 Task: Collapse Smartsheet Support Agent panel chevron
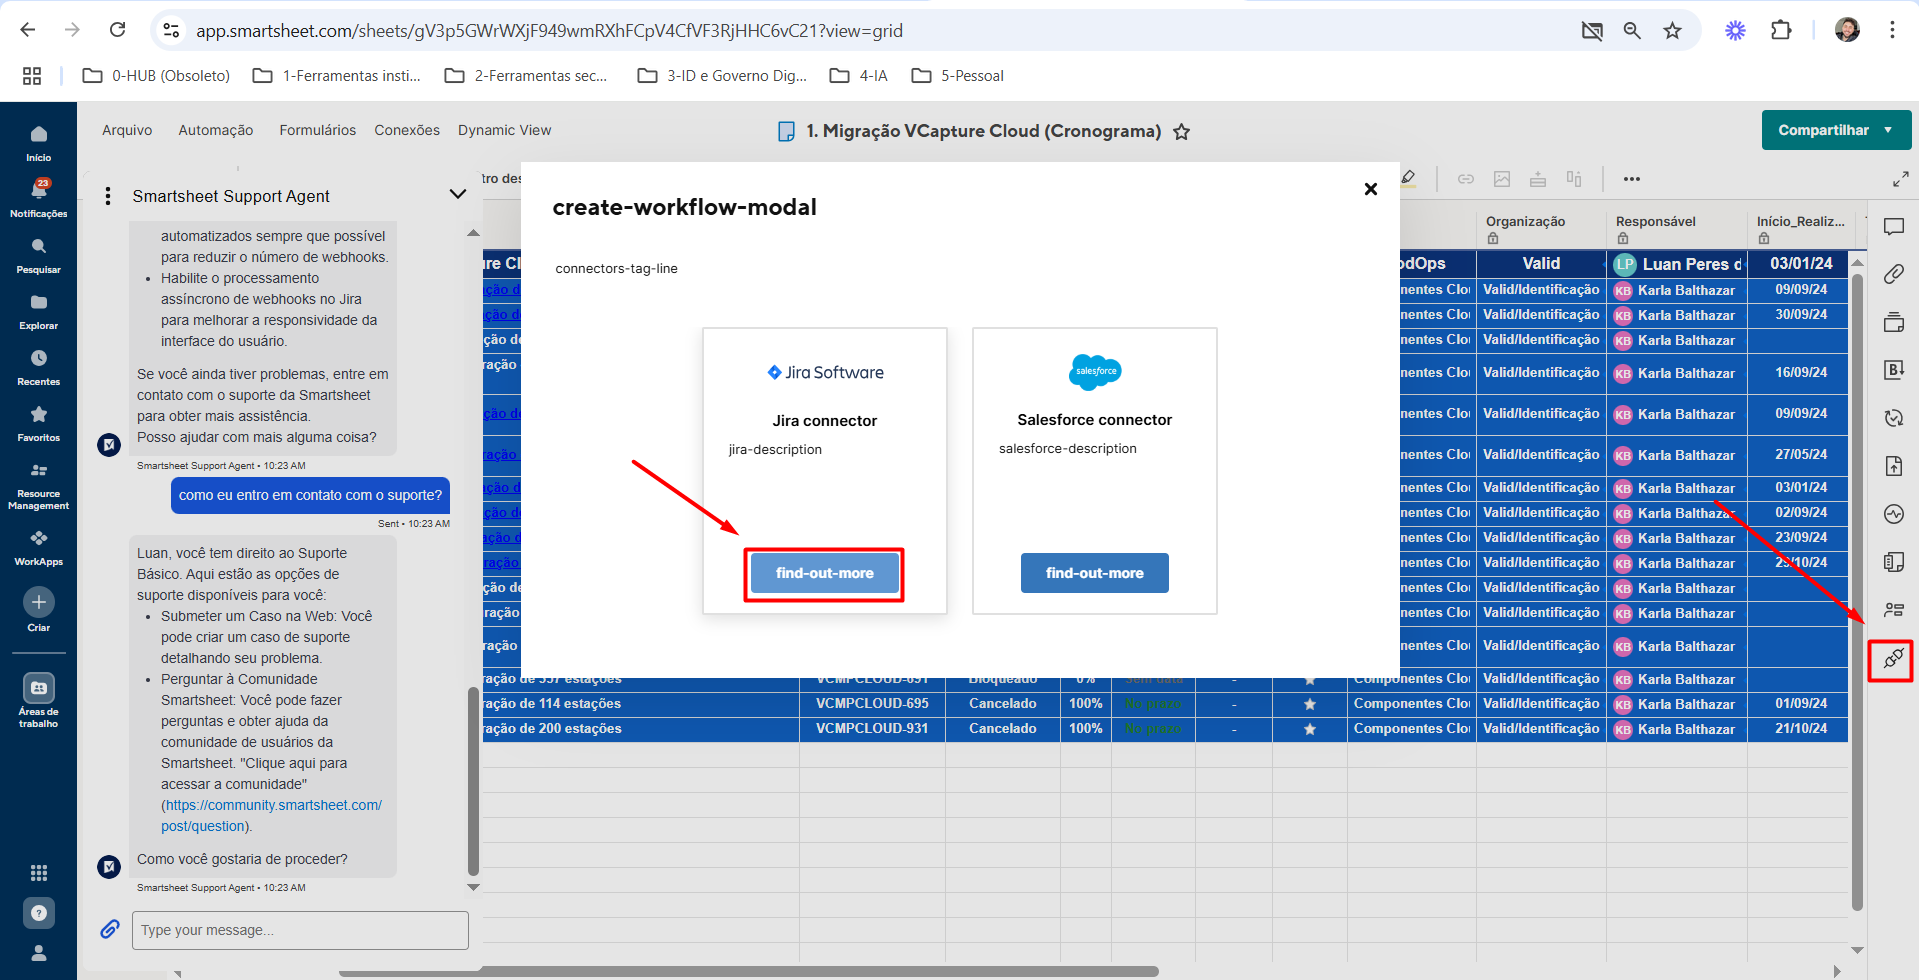click(x=458, y=194)
